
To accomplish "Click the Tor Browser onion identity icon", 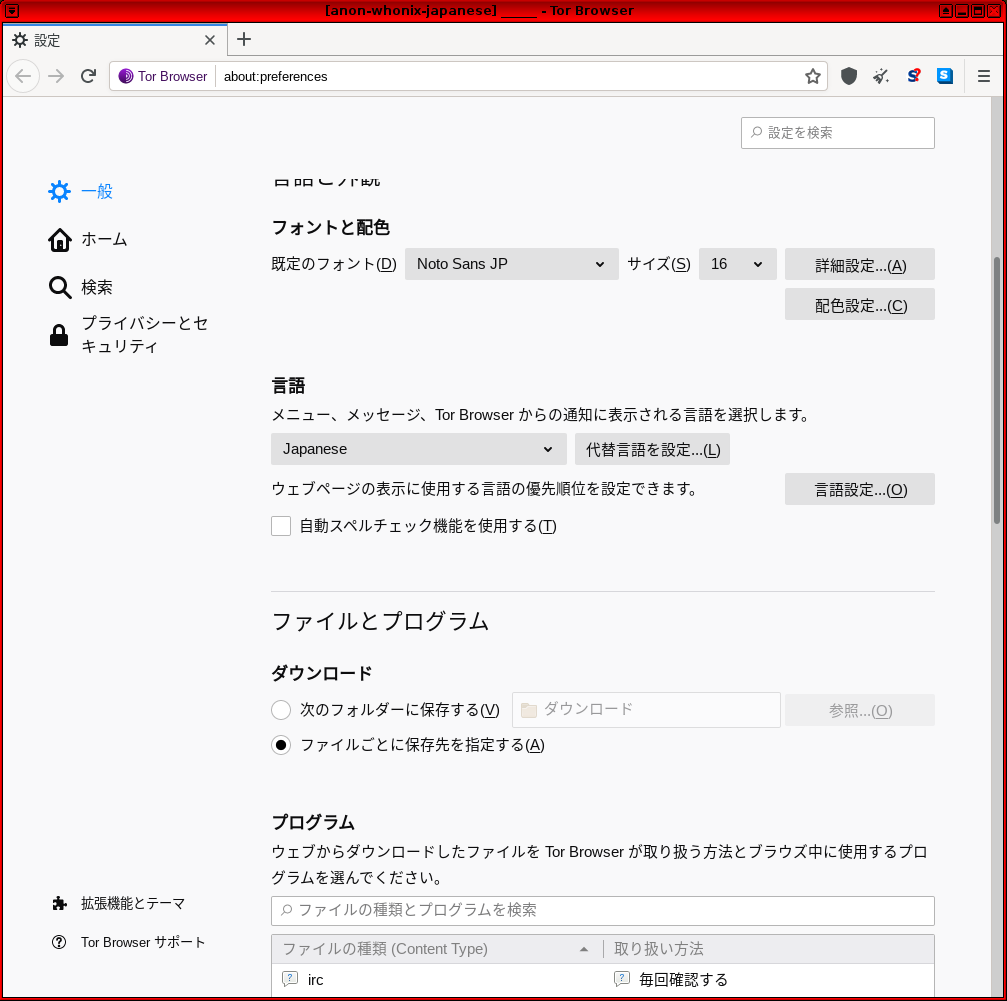I will tap(126, 76).
